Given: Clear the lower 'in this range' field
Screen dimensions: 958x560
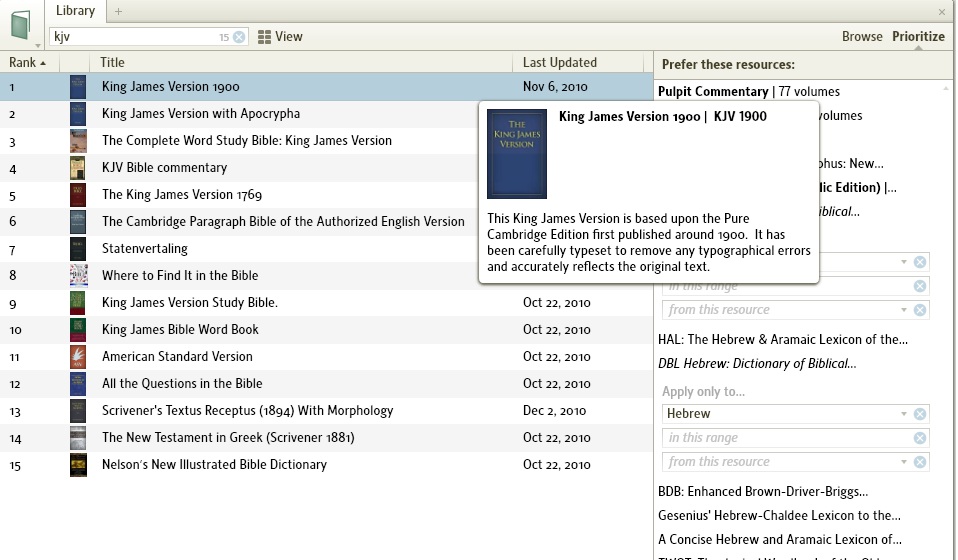Looking at the screenshot, I should click(920, 438).
